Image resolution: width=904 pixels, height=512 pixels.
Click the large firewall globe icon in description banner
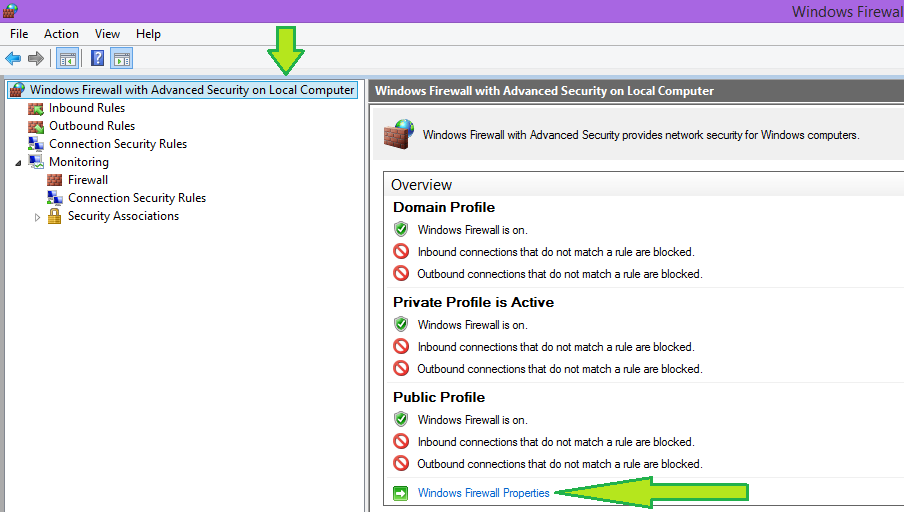click(x=399, y=134)
